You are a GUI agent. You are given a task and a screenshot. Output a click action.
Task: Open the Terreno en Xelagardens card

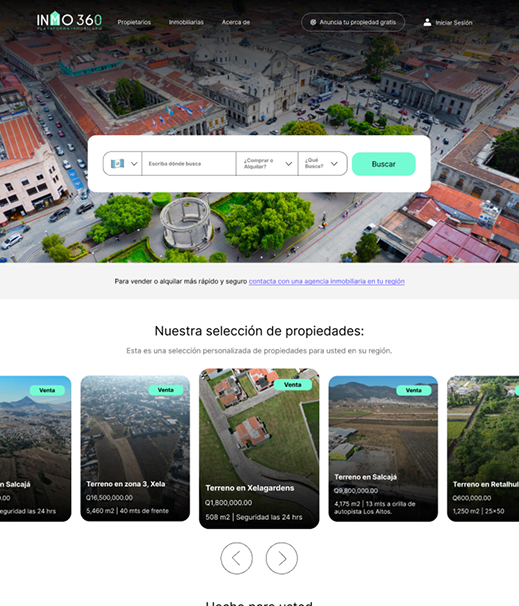point(259,448)
